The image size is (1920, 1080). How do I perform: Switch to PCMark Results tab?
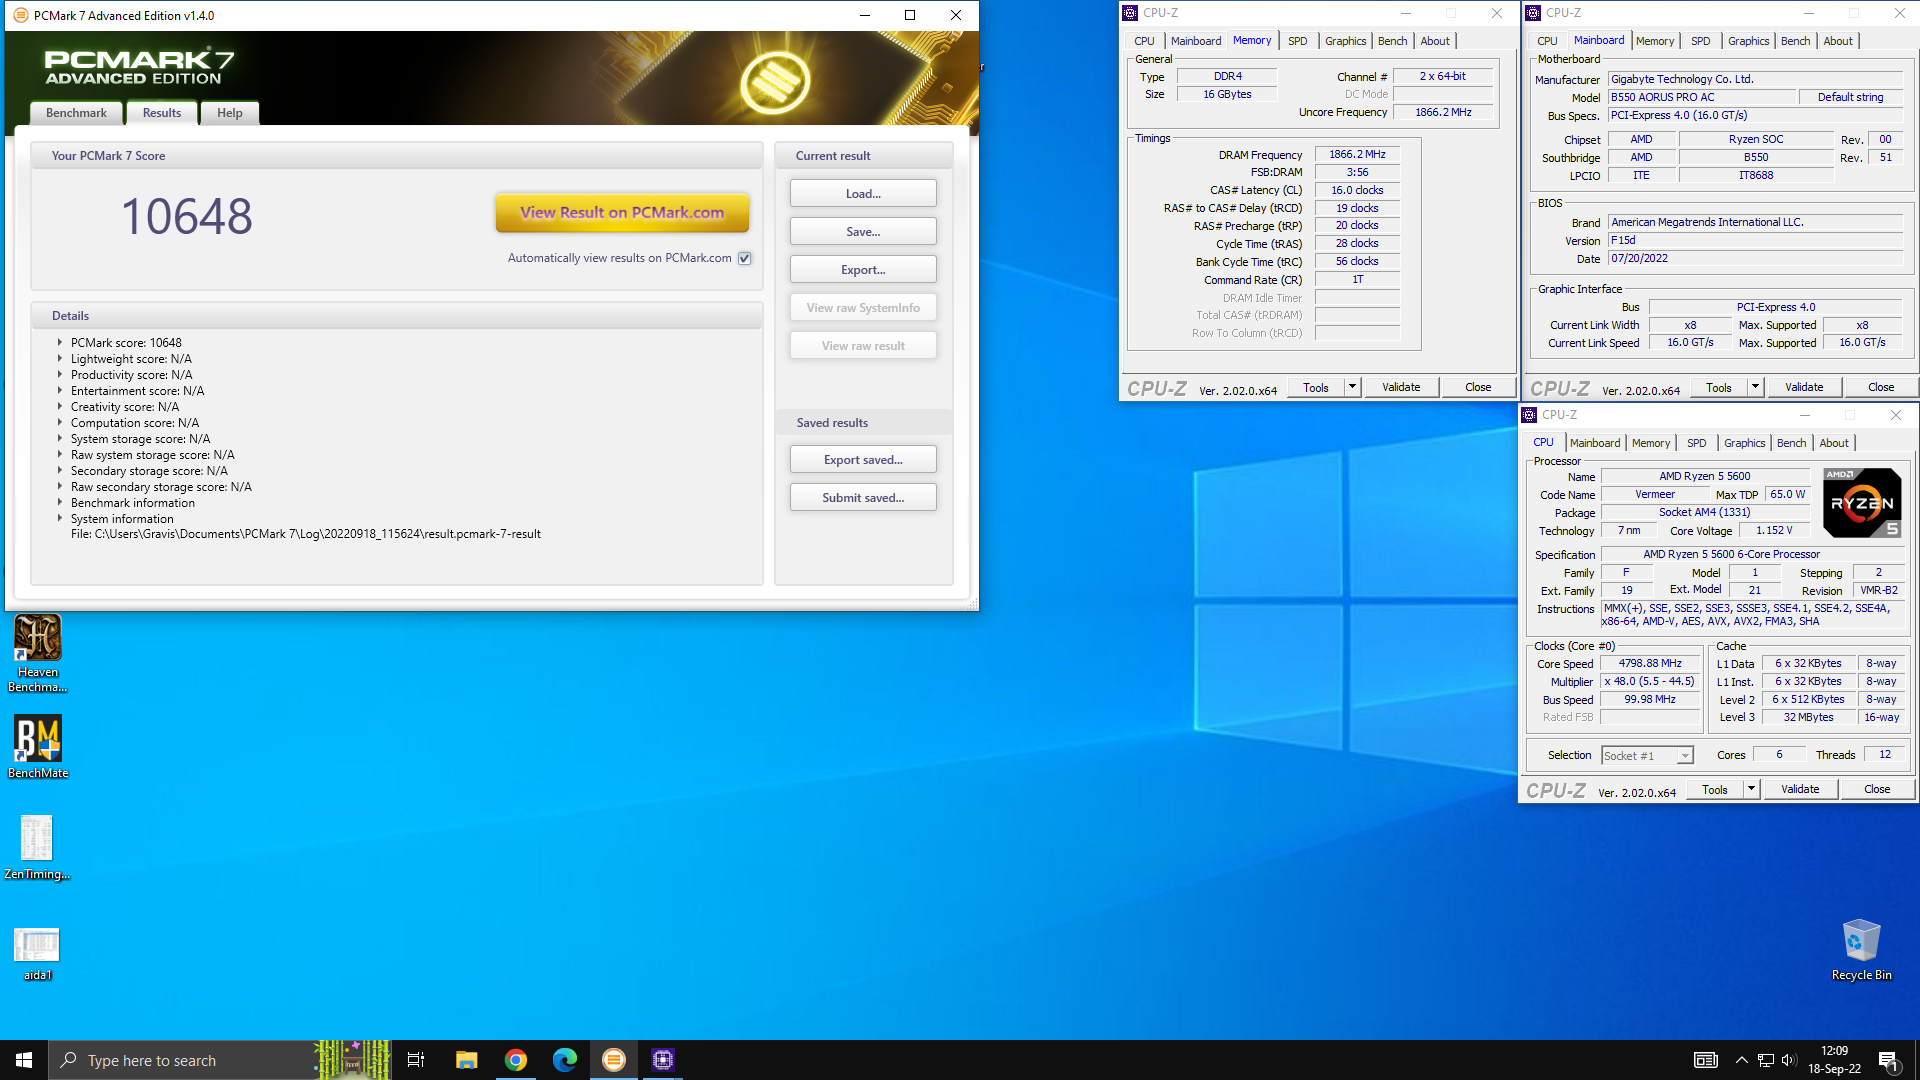[x=162, y=113]
